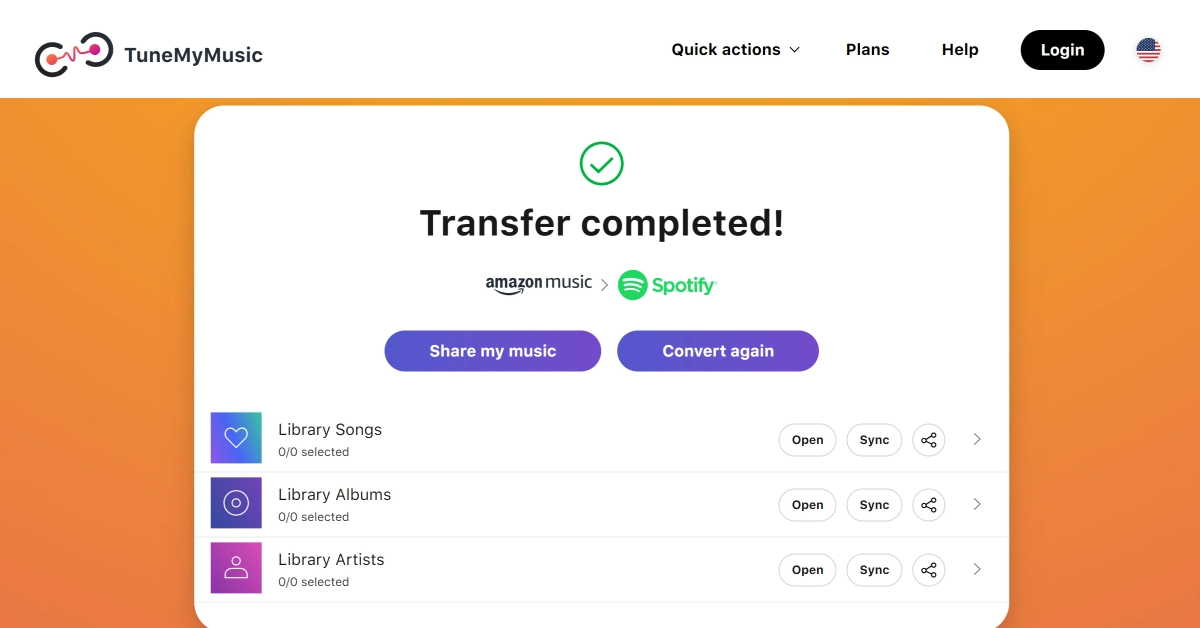Click the Share my music button
Viewport: 1200px width, 628px height.
click(x=493, y=351)
